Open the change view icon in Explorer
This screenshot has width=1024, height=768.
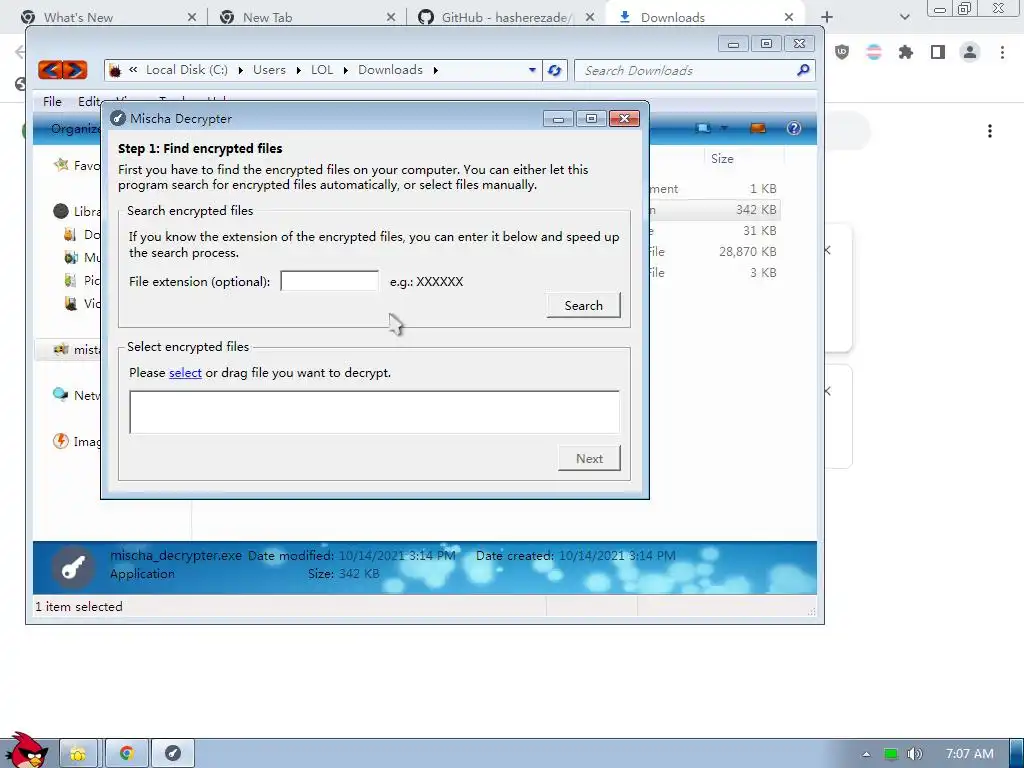[x=703, y=128]
